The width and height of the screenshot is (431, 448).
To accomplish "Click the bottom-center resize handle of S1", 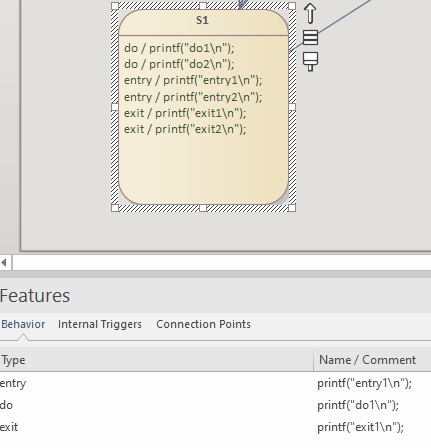I will [x=203, y=208].
